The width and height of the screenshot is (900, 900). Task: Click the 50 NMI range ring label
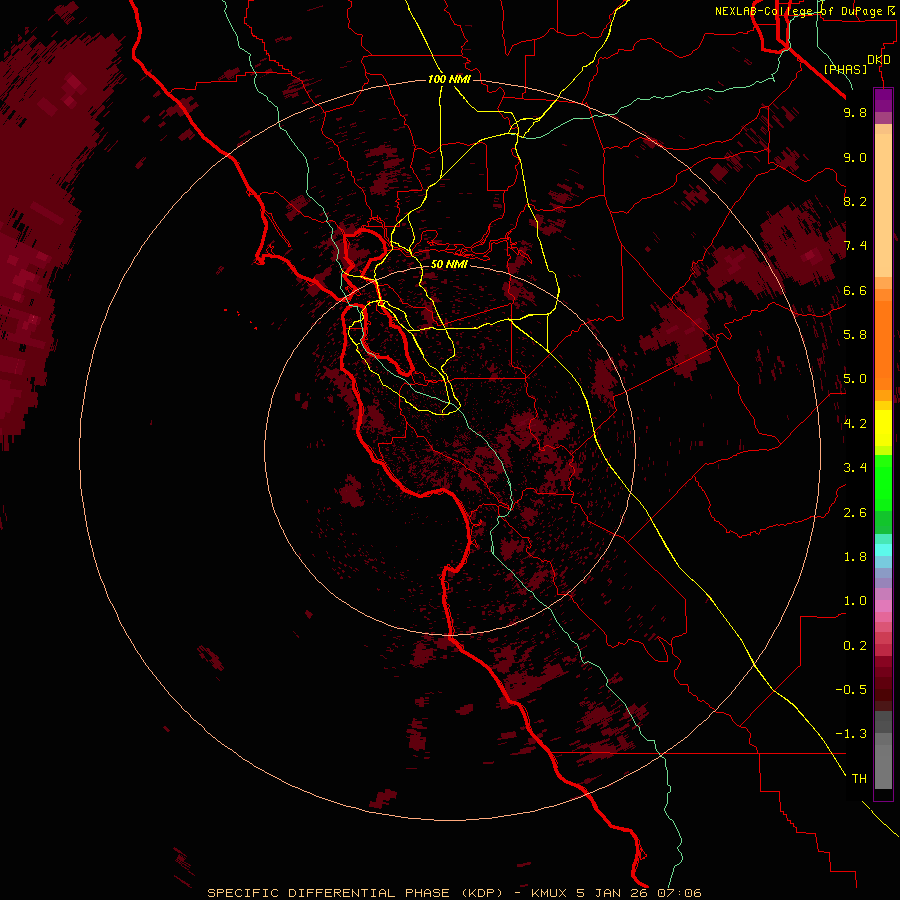(449, 265)
